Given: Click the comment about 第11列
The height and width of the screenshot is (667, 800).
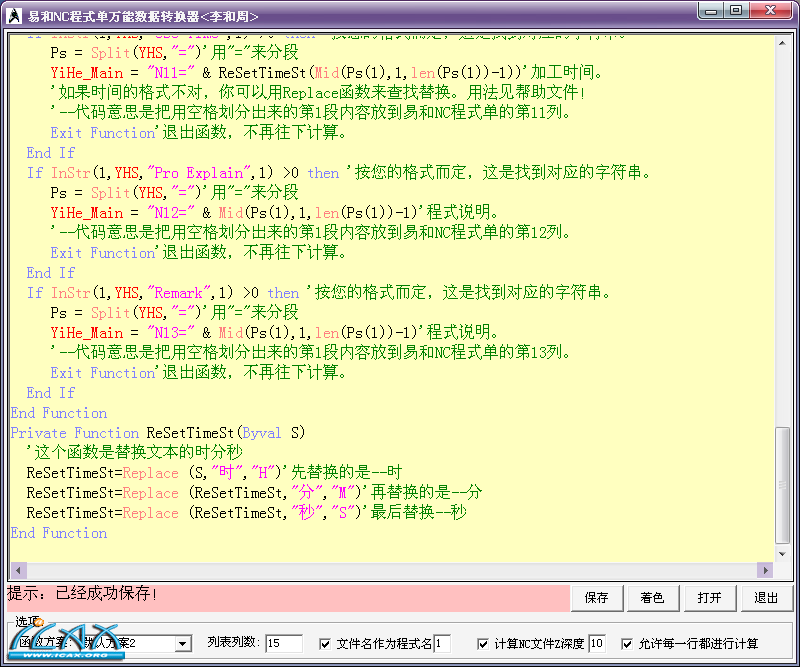Looking at the screenshot, I should coord(310,112).
